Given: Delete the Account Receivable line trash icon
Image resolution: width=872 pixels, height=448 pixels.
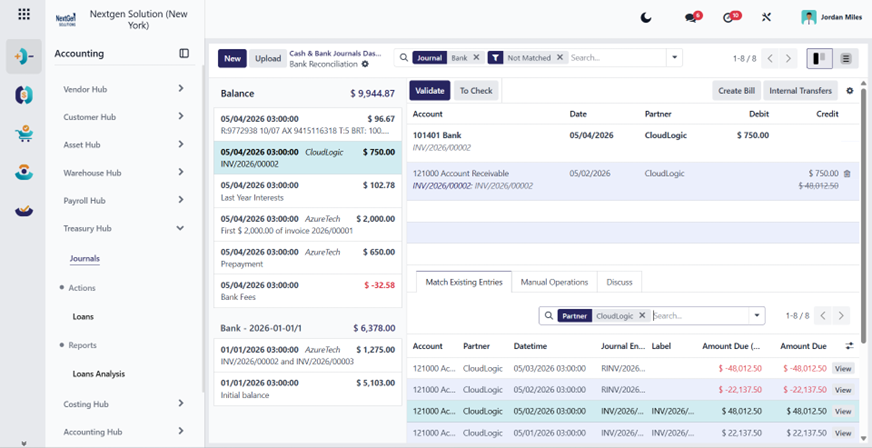Looking at the screenshot, I should (847, 173).
